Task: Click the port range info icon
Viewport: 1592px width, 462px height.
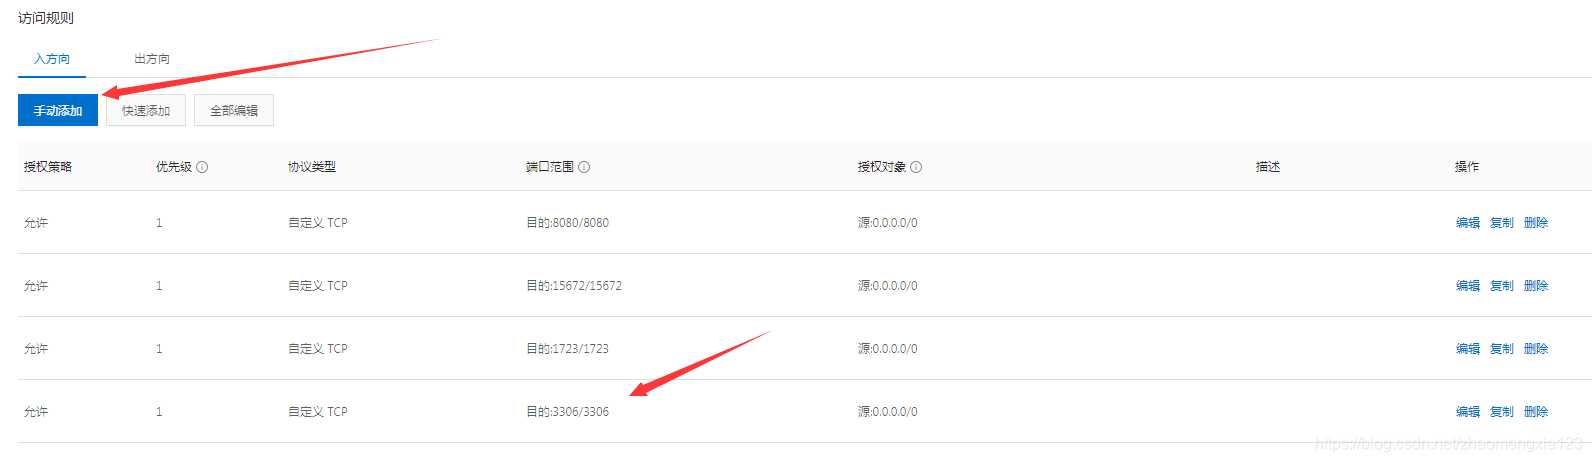Action: (584, 167)
